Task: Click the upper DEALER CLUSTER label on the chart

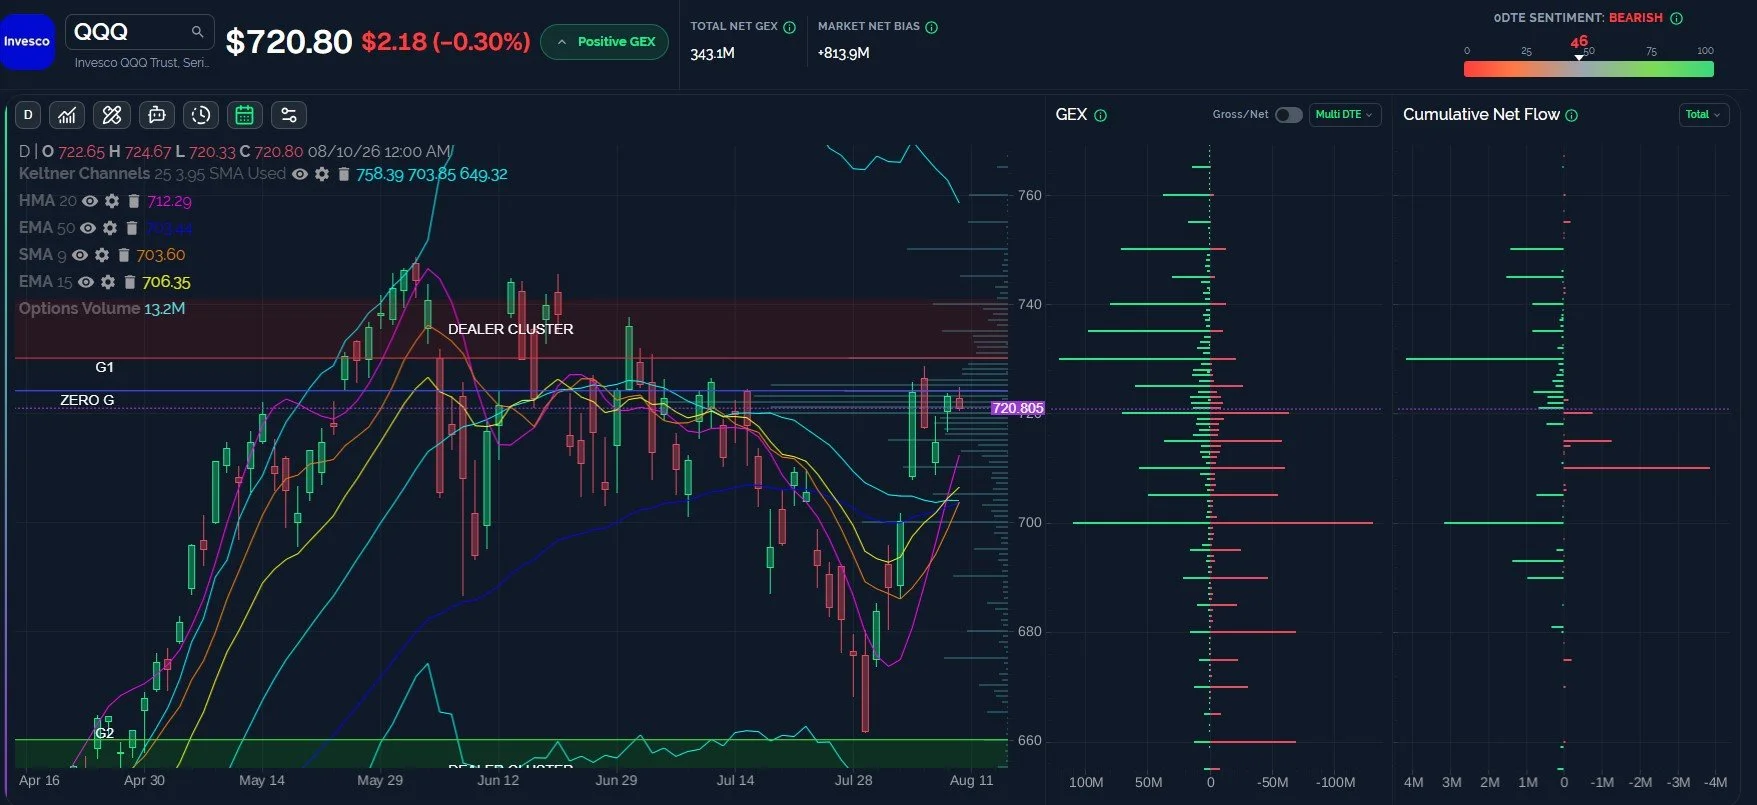Action: click(510, 329)
